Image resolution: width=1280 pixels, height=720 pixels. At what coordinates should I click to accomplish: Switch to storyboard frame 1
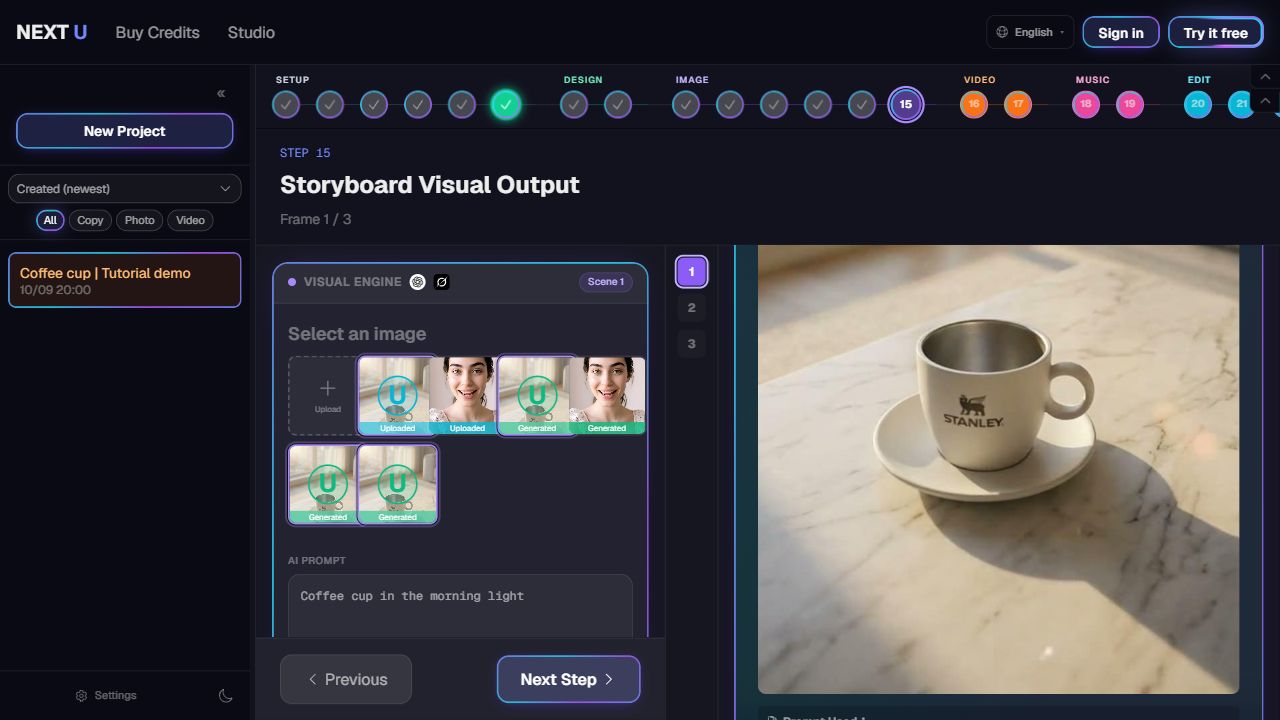pos(691,272)
